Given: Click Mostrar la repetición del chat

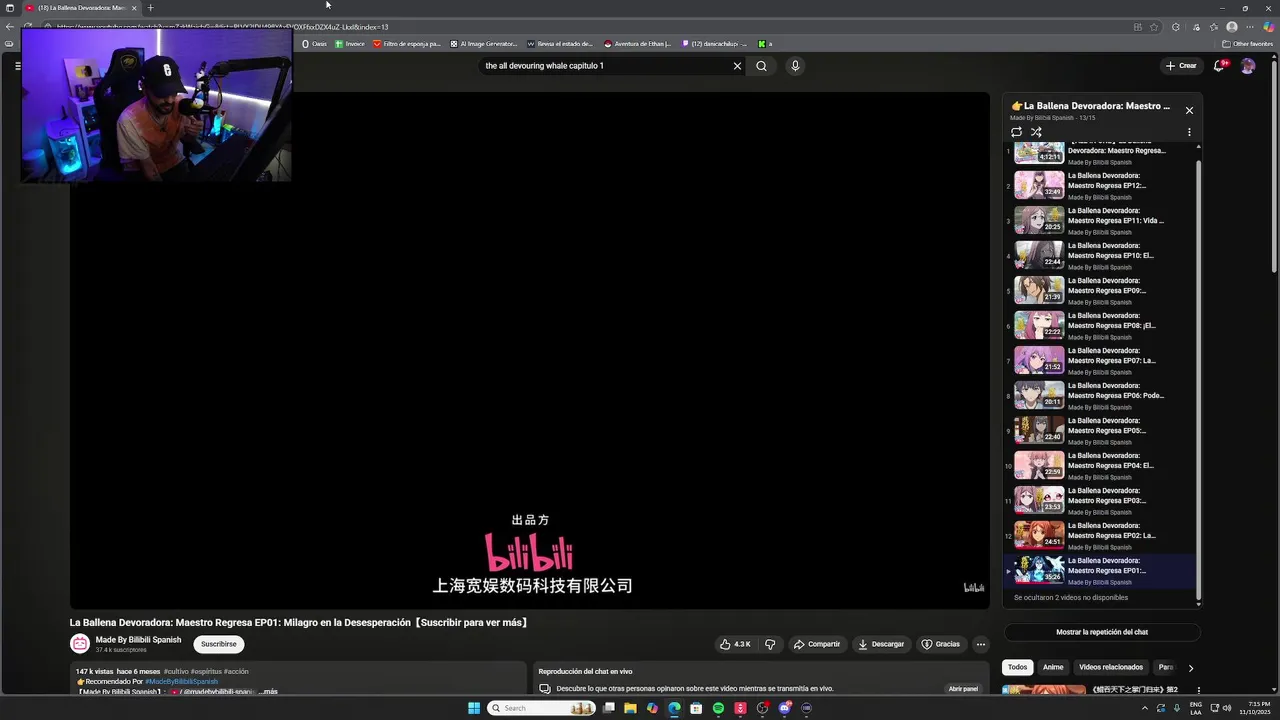Looking at the screenshot, I should click(x=1102, y=632).
